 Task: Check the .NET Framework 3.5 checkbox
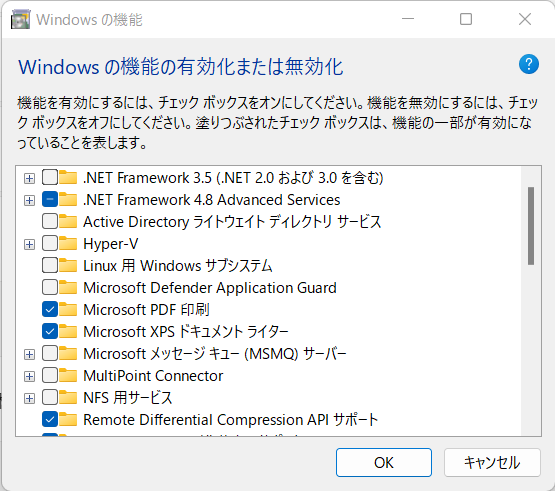50,177
